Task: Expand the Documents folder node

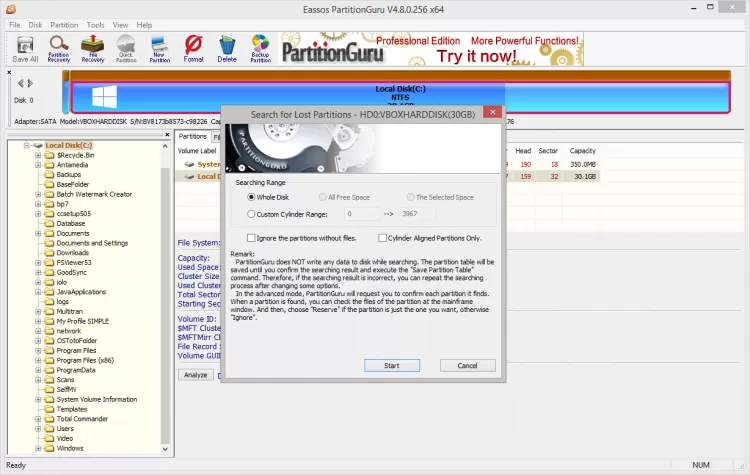Action: point(38,233)
